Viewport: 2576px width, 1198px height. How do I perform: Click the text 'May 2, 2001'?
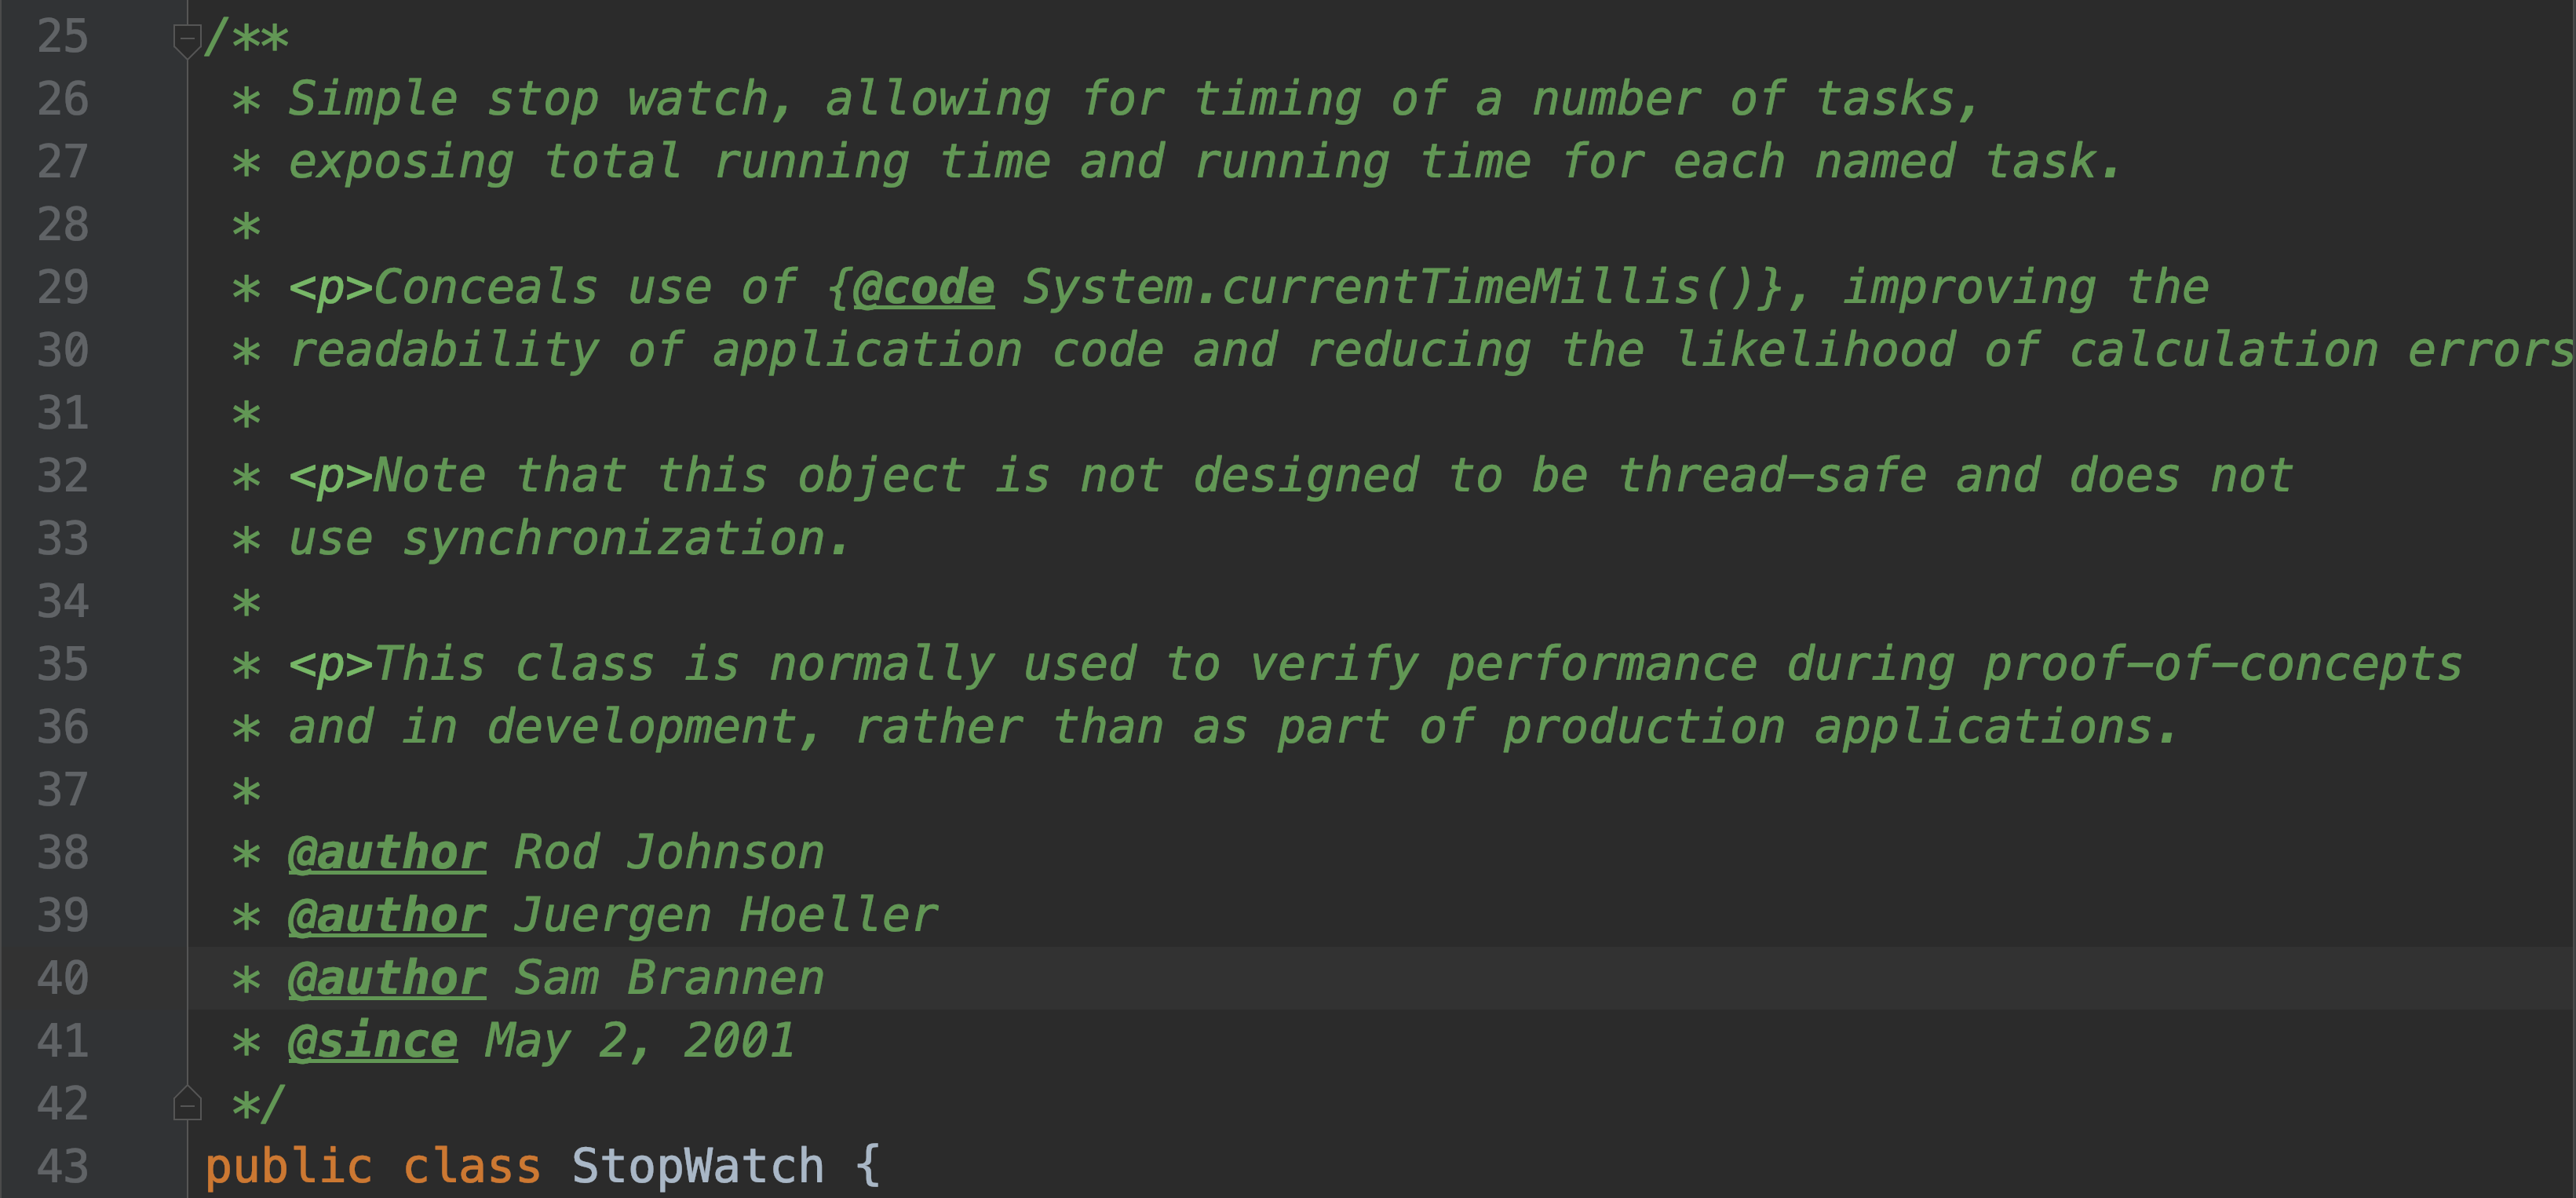[640, 1042]
